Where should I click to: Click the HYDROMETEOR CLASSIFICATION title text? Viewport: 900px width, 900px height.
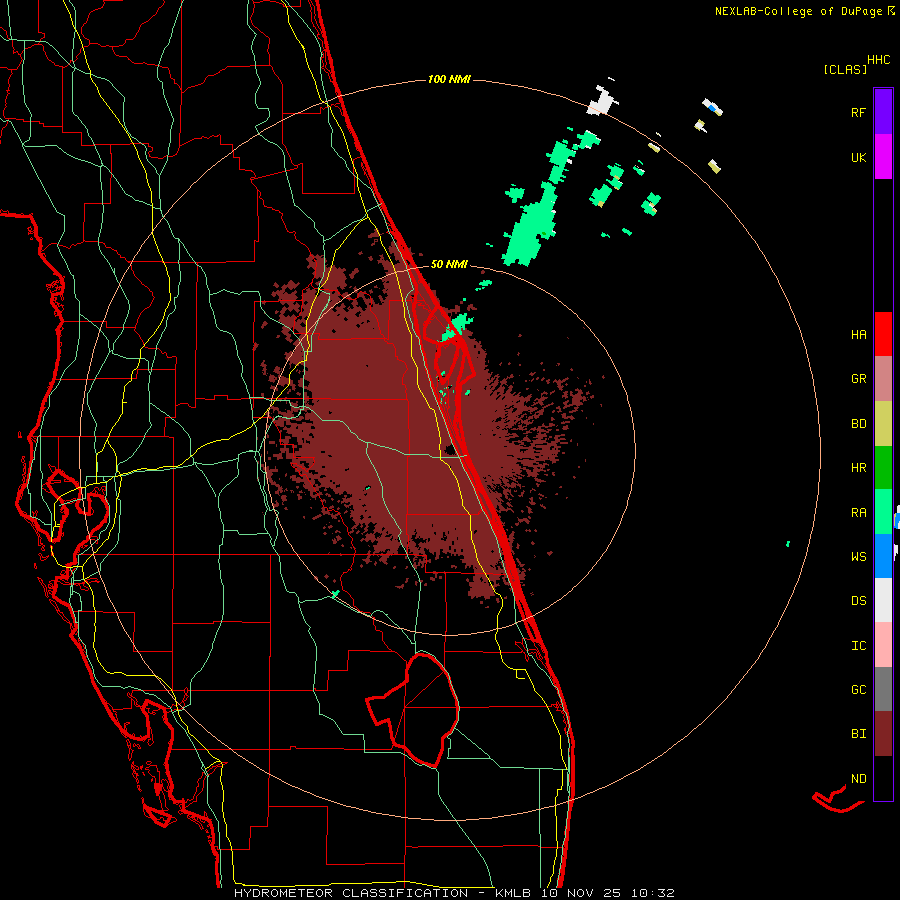coord(351,893)
